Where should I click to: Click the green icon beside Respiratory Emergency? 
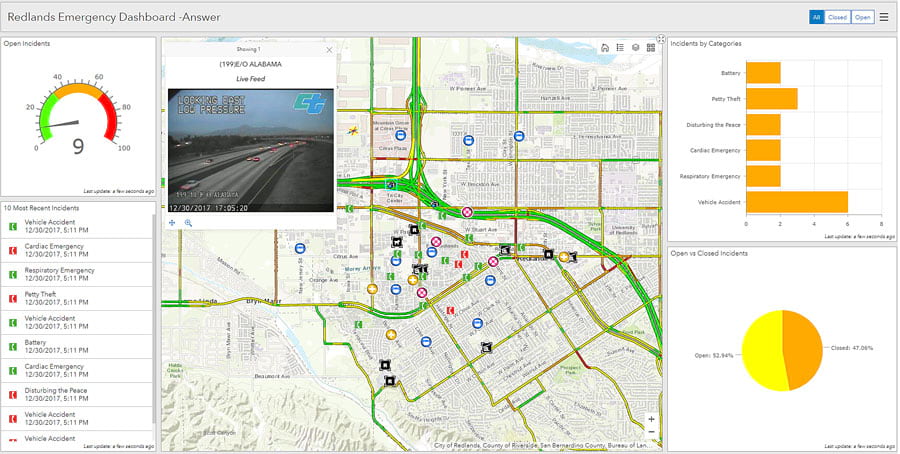click(x=13, y=274)
